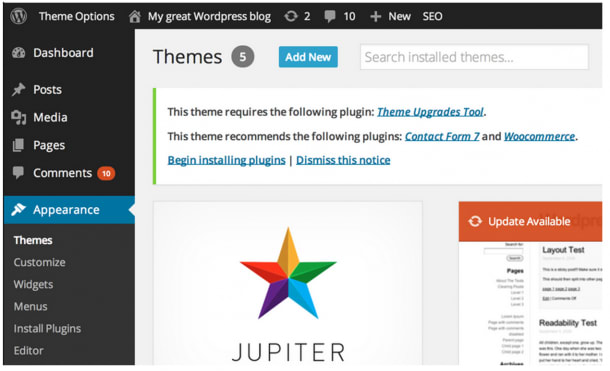Click the Appearance paintbrush icon
Screen dimensions: 610x371
(18, 210)
